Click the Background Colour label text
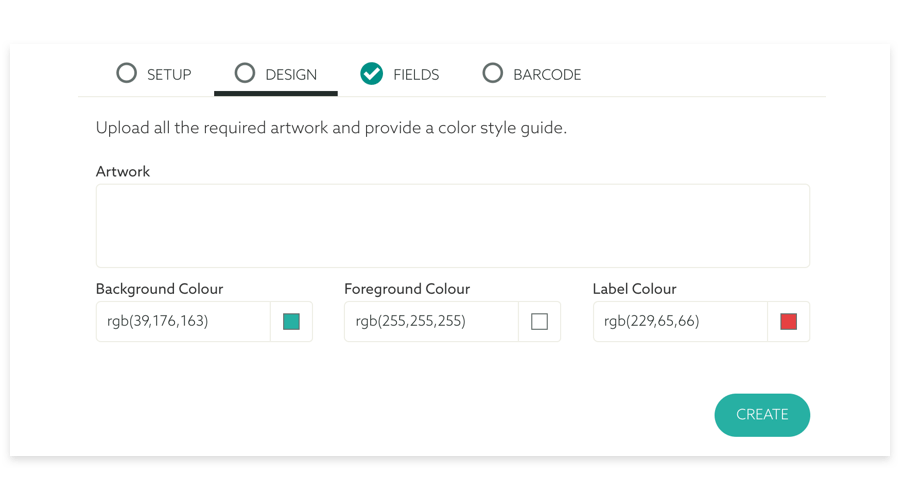The height and width of the screenshot is (500, 900). tap(159, 289)
